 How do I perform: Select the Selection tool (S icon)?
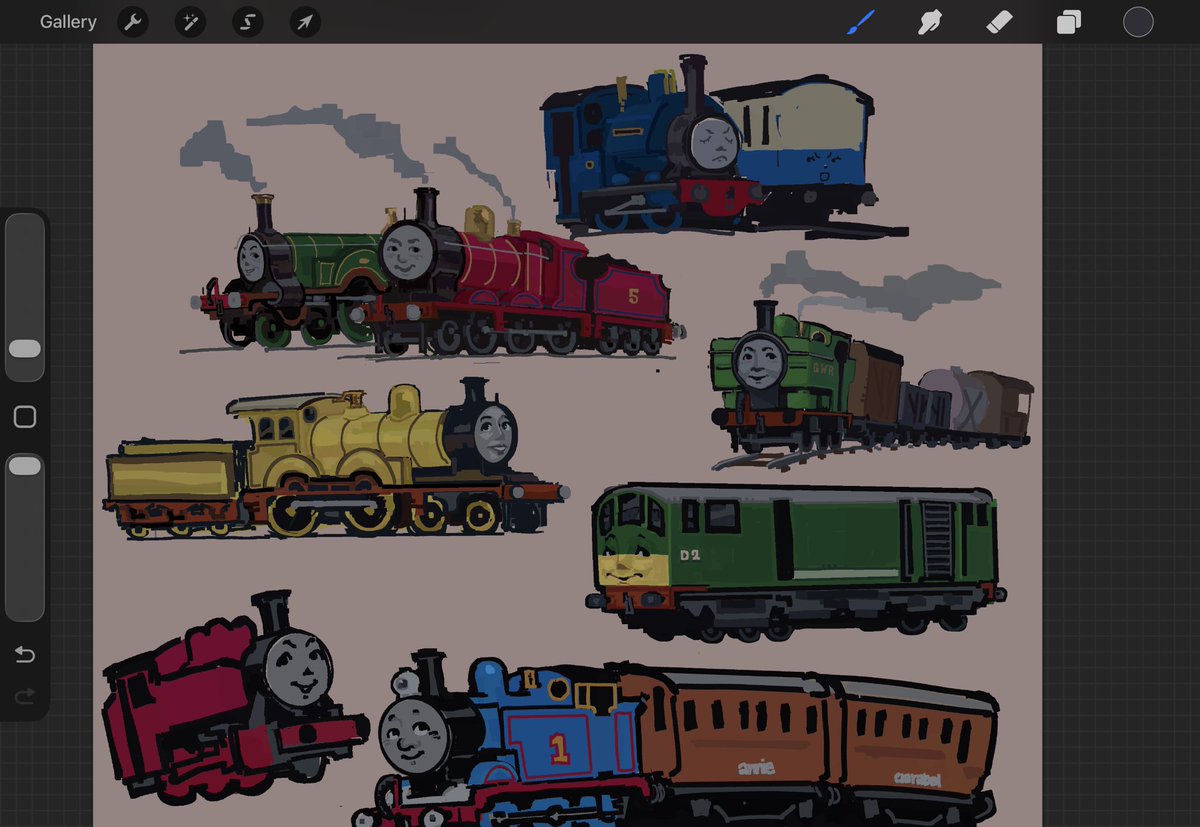point(248,22)
